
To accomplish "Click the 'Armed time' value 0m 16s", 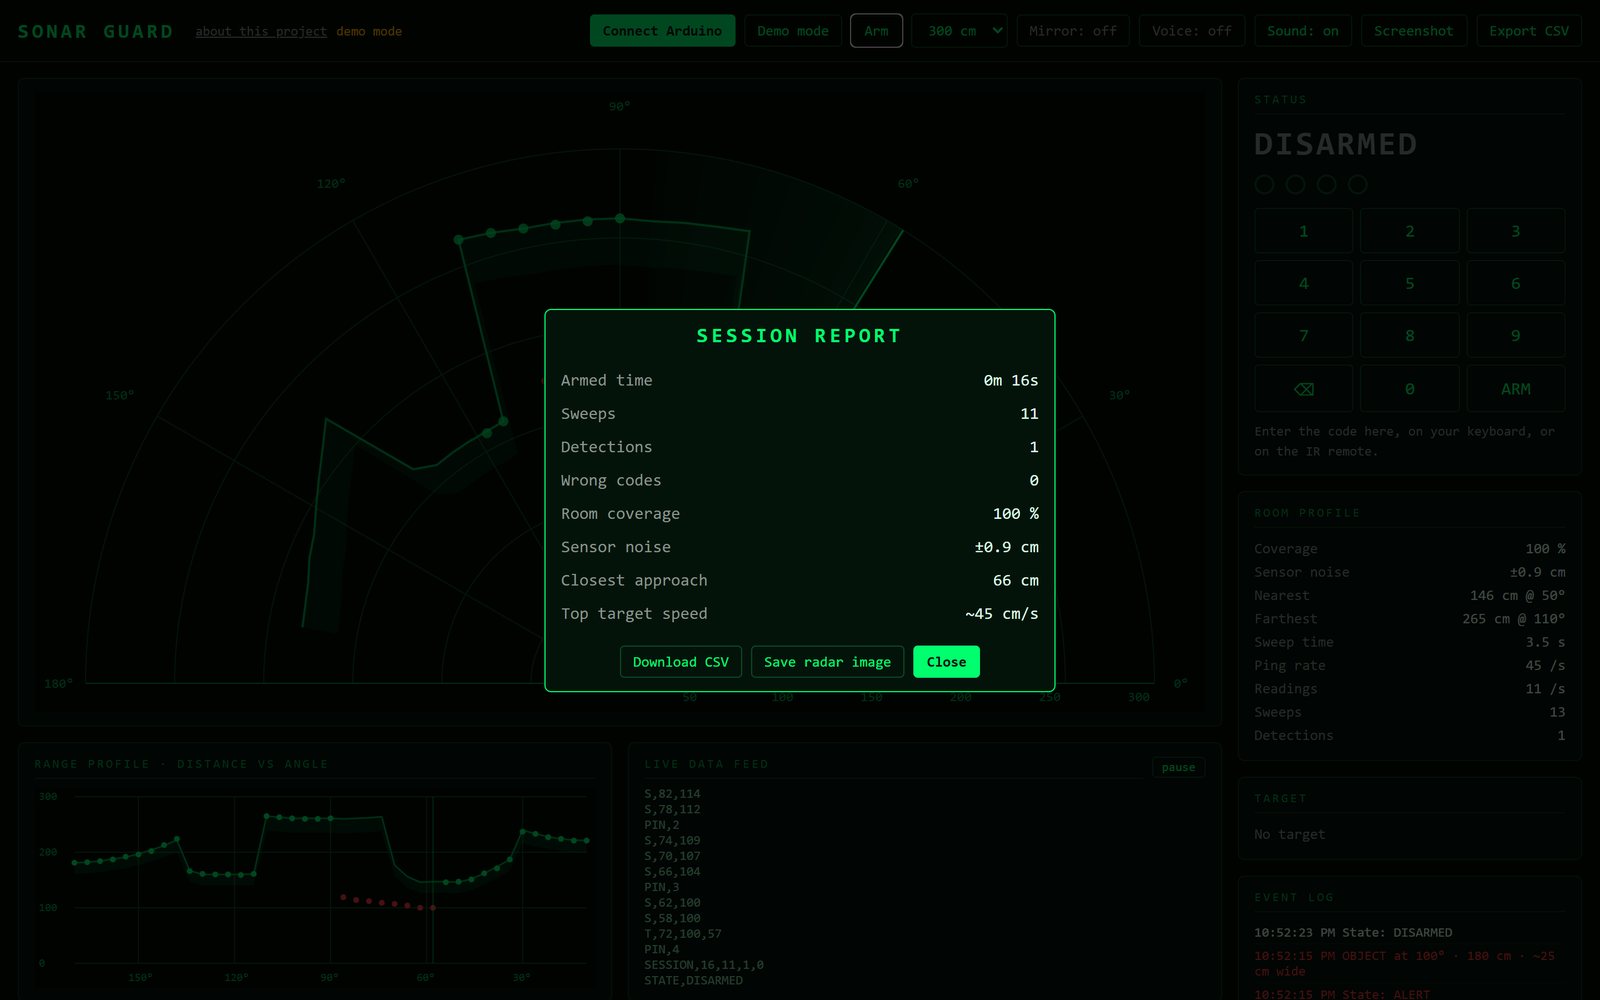I will click(1011, 380).
